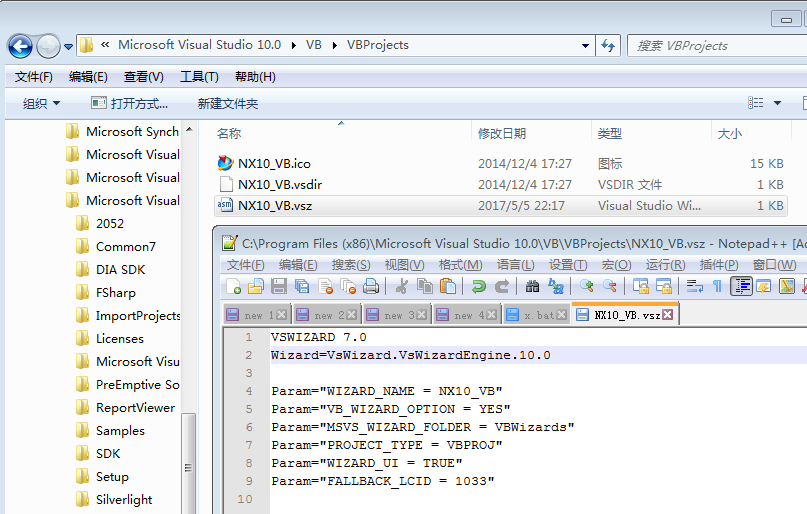The image size is (807, 514).
Task: Close the new 3 tab
Action: (x=421, y=315)
